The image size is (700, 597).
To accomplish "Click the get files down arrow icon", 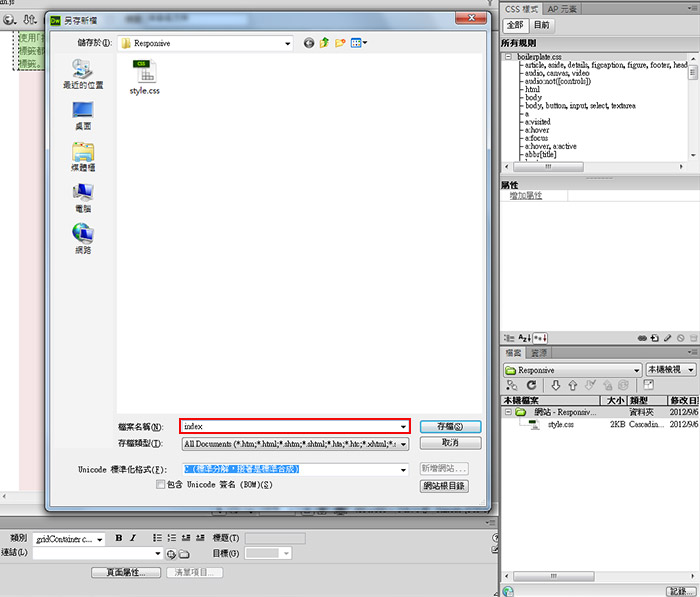I will [555, 385].
